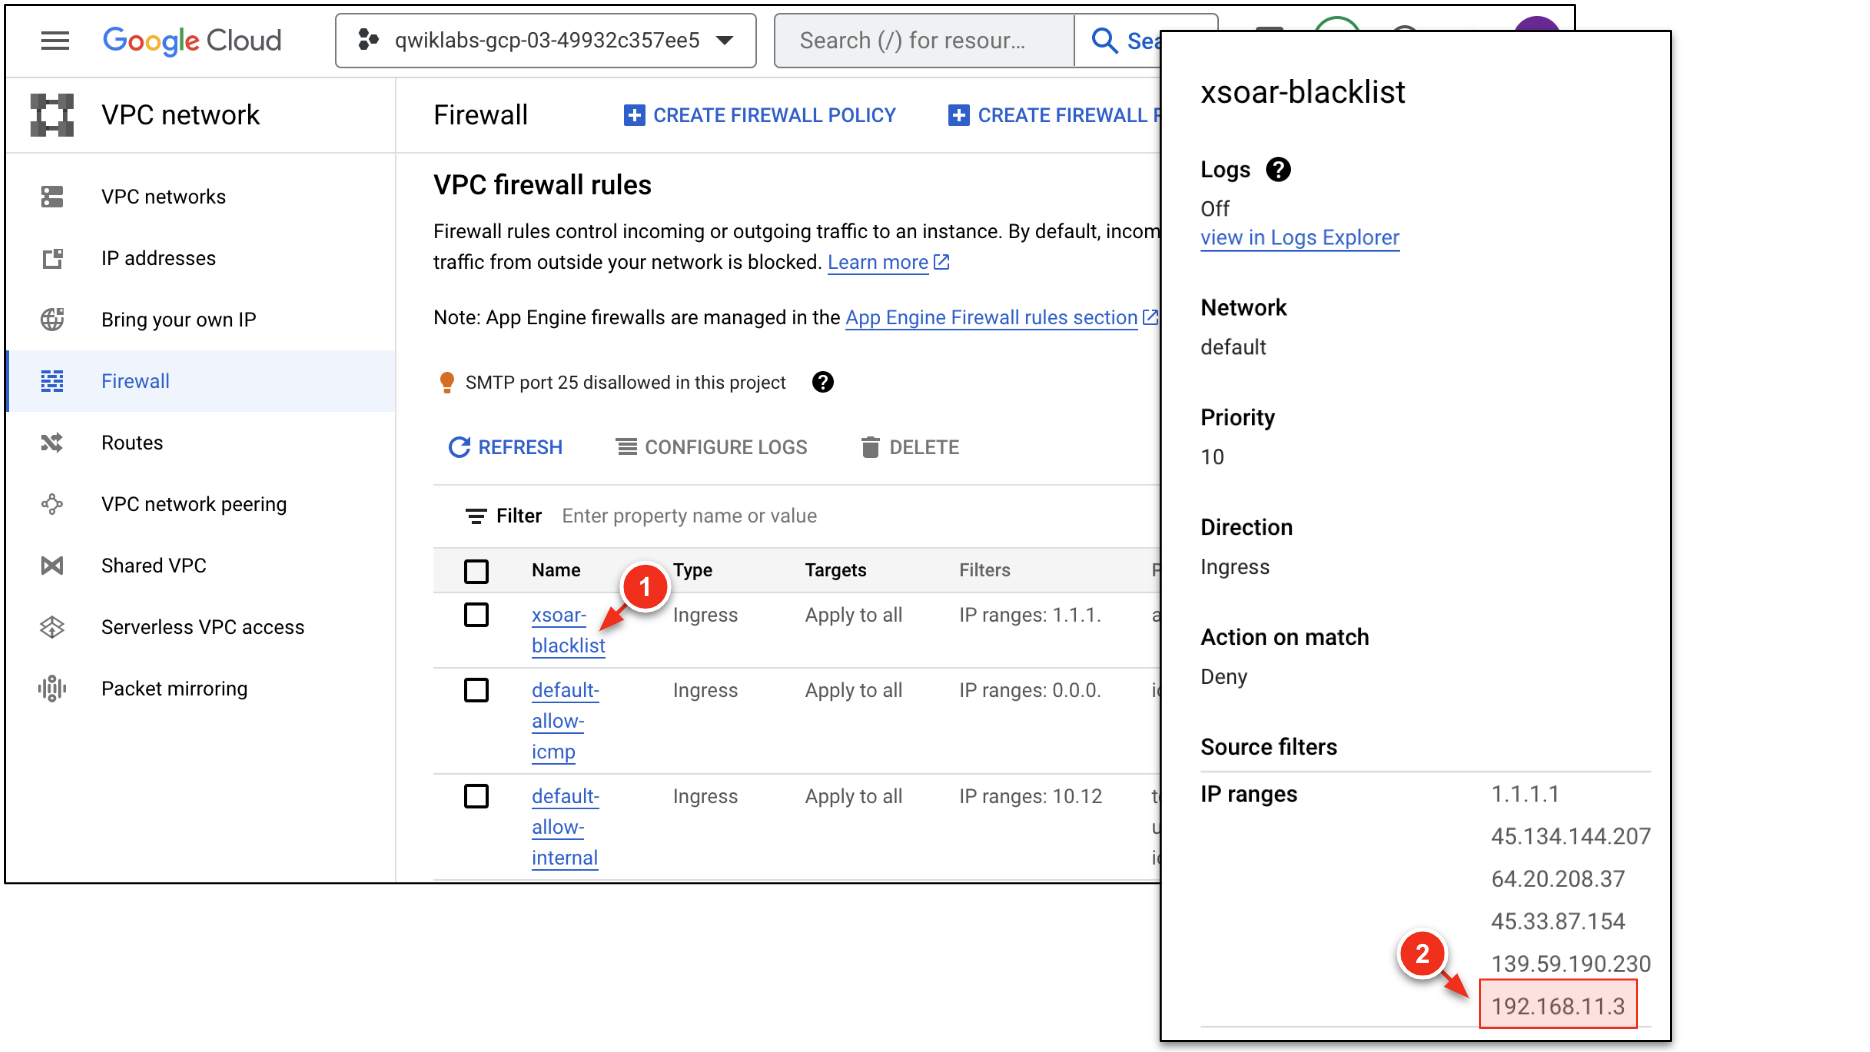Click the view in Logs Explorer link
This screenshot has height=1052, width=1870.
[x=1299, y=238]
